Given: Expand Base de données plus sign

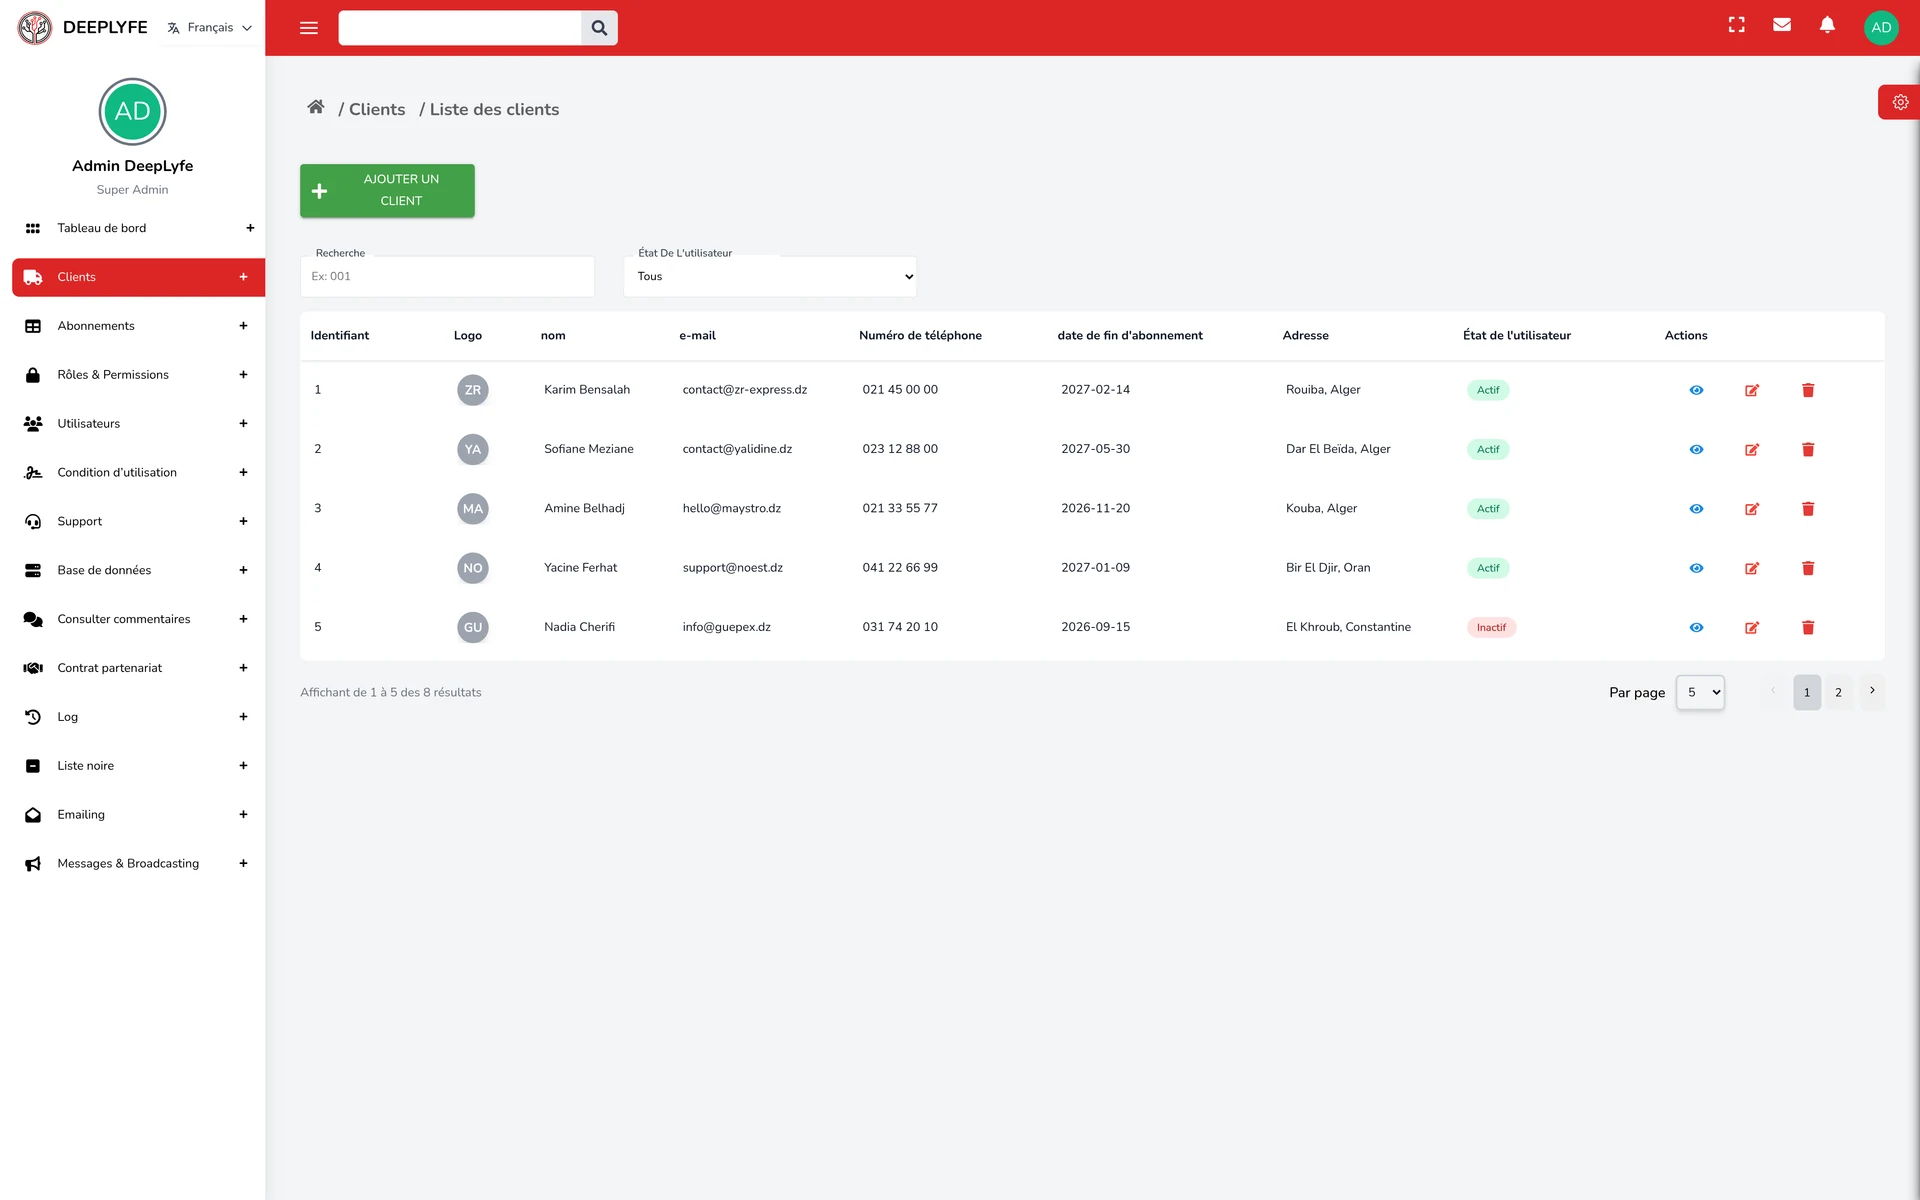Looking at the screenshot, I should tap(243, 570).
